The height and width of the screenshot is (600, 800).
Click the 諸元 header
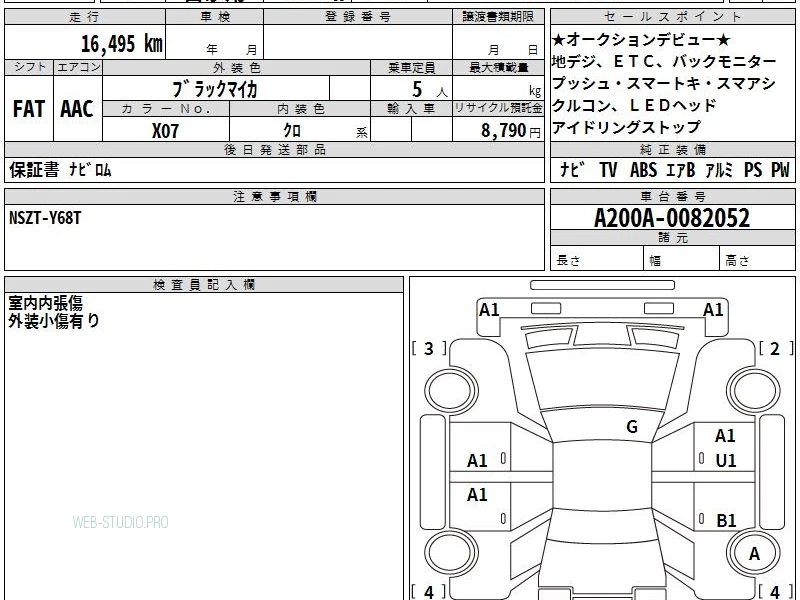click(672, 238)
